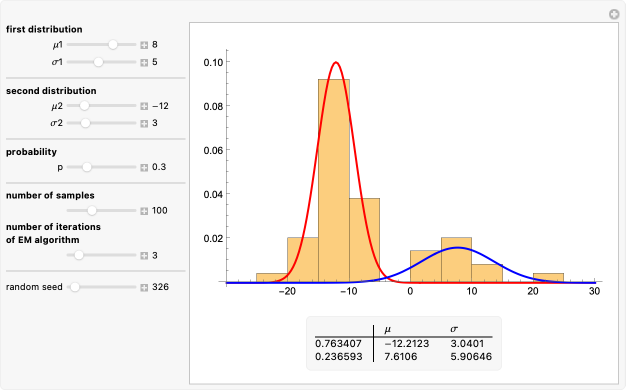
Task: Click the estimated sigma 5.90646
Action: [x=471, y=356]
